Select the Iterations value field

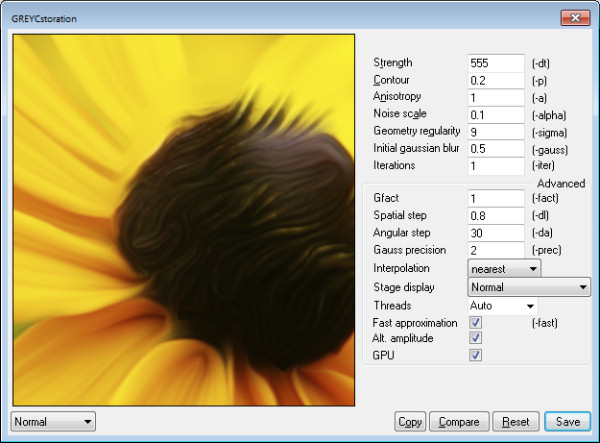tap(496, 166)
